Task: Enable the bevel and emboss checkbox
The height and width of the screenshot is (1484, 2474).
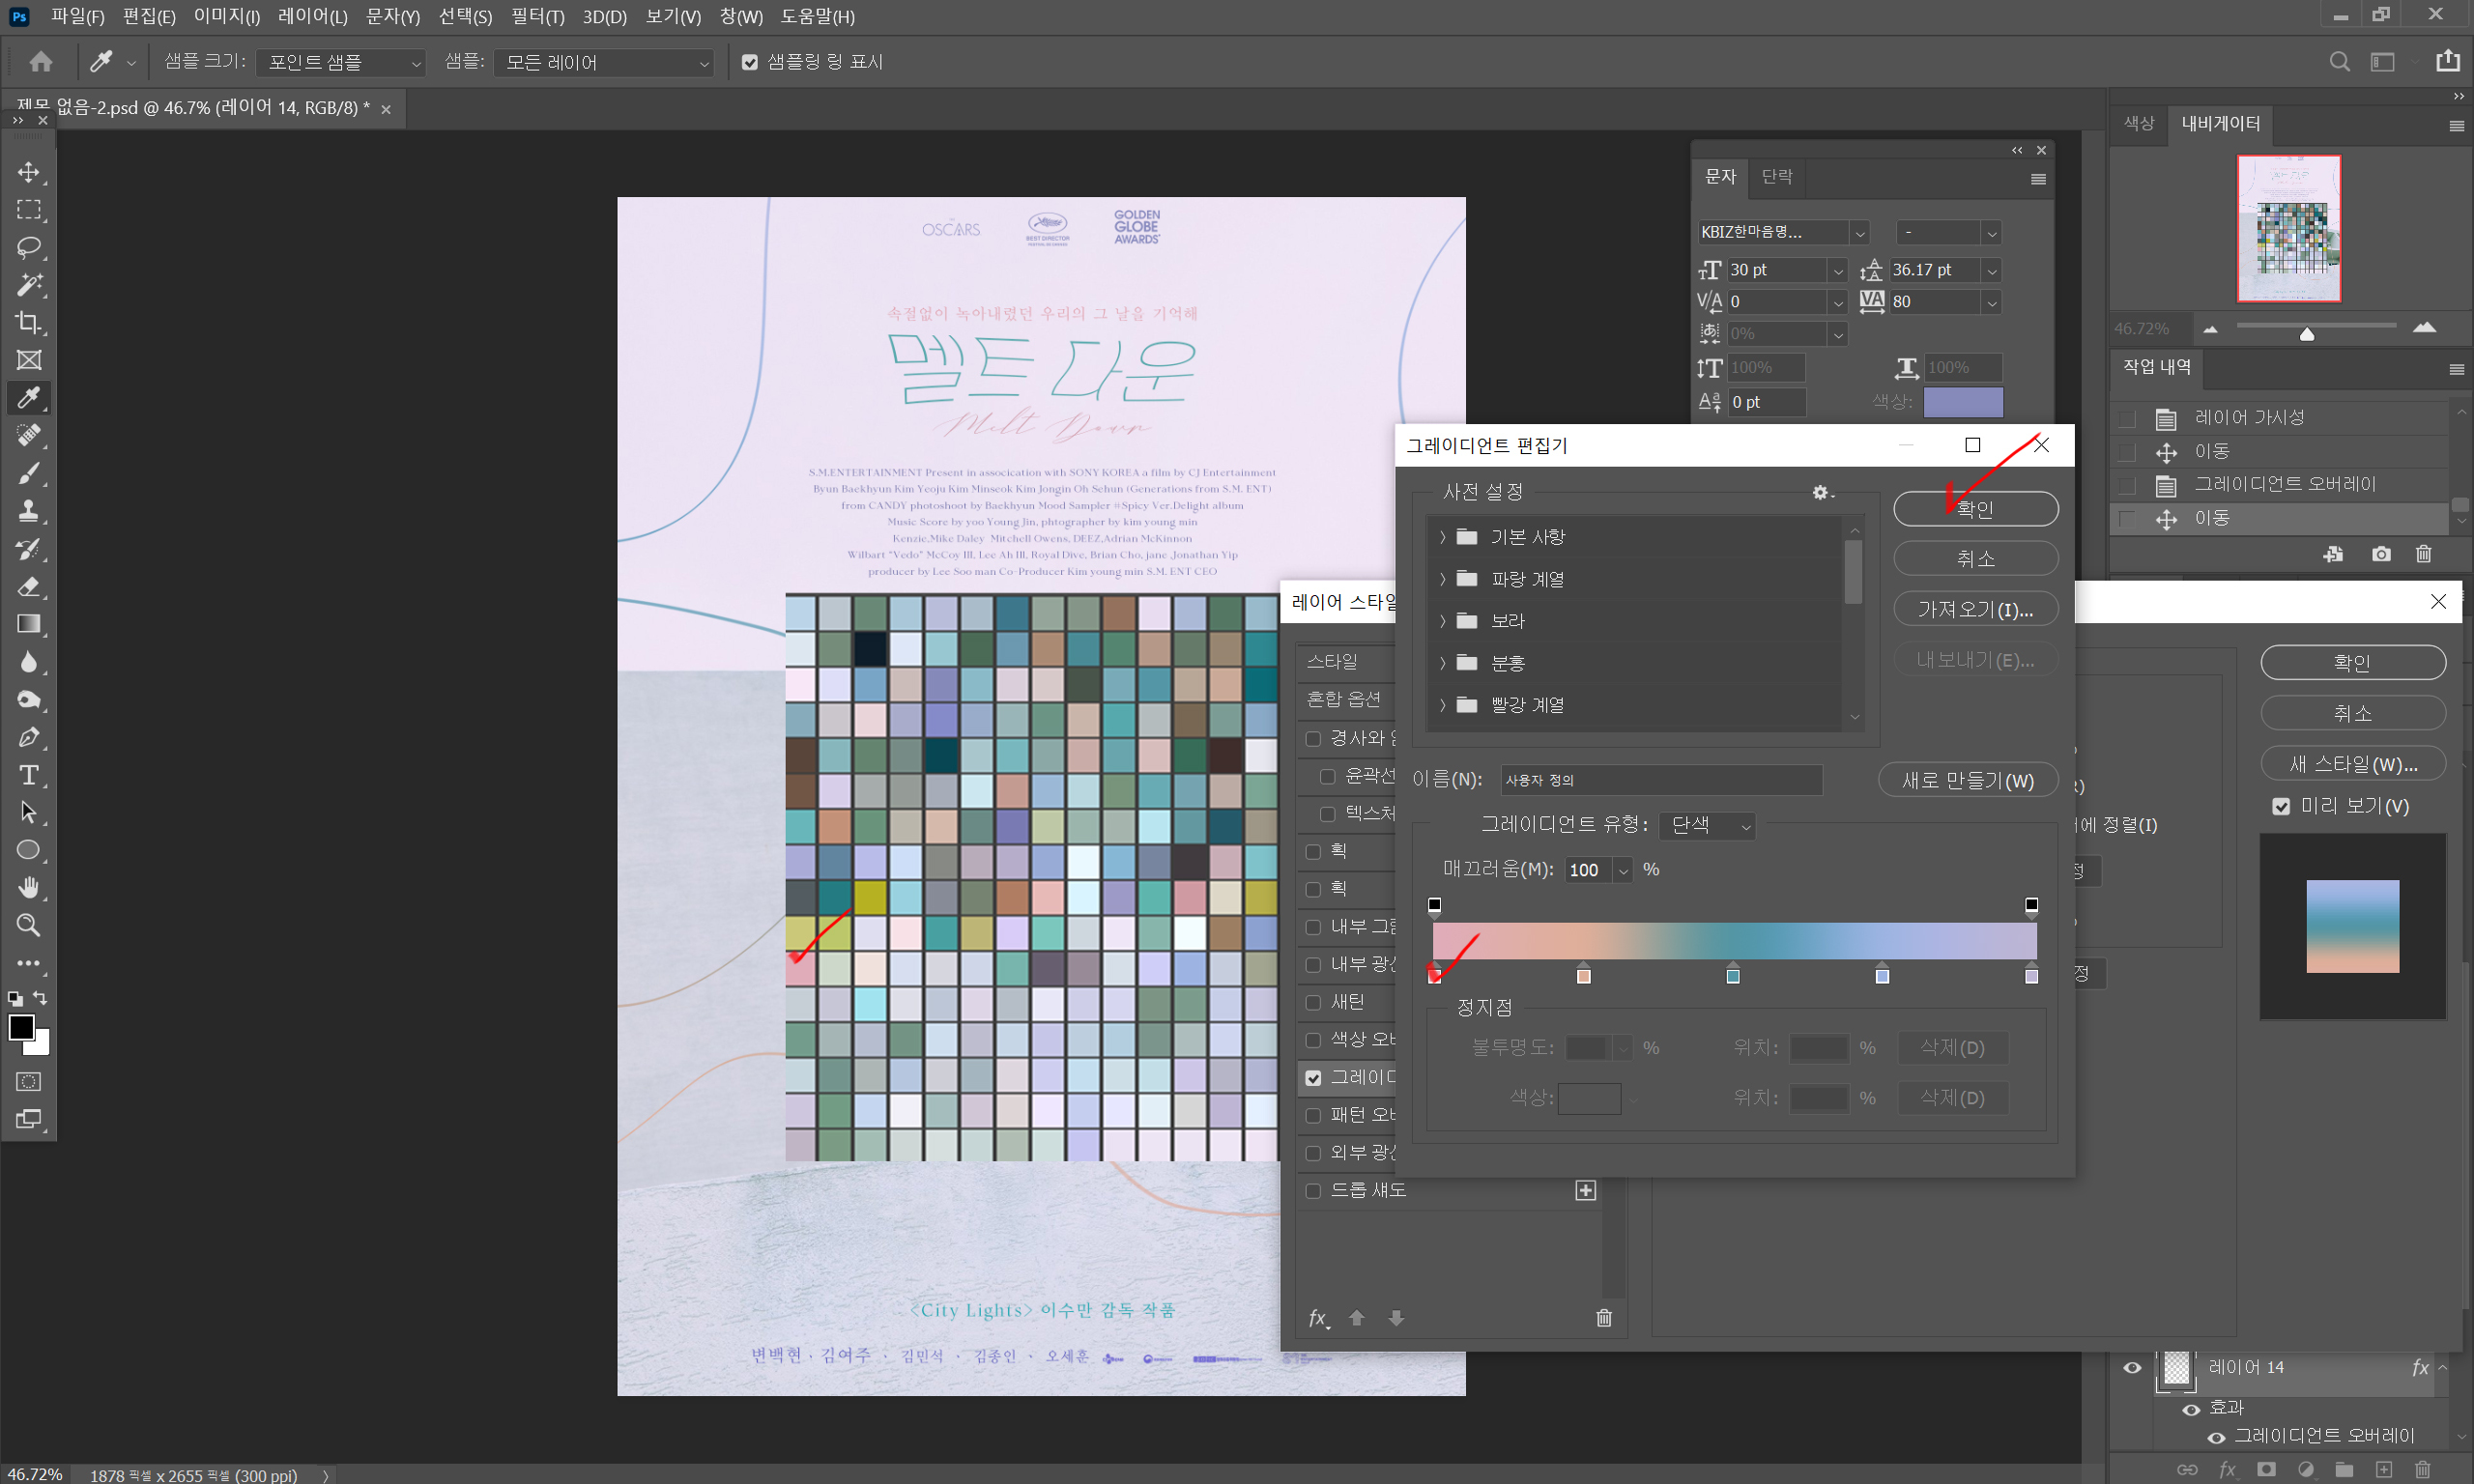Action: tap(1313, 739)
